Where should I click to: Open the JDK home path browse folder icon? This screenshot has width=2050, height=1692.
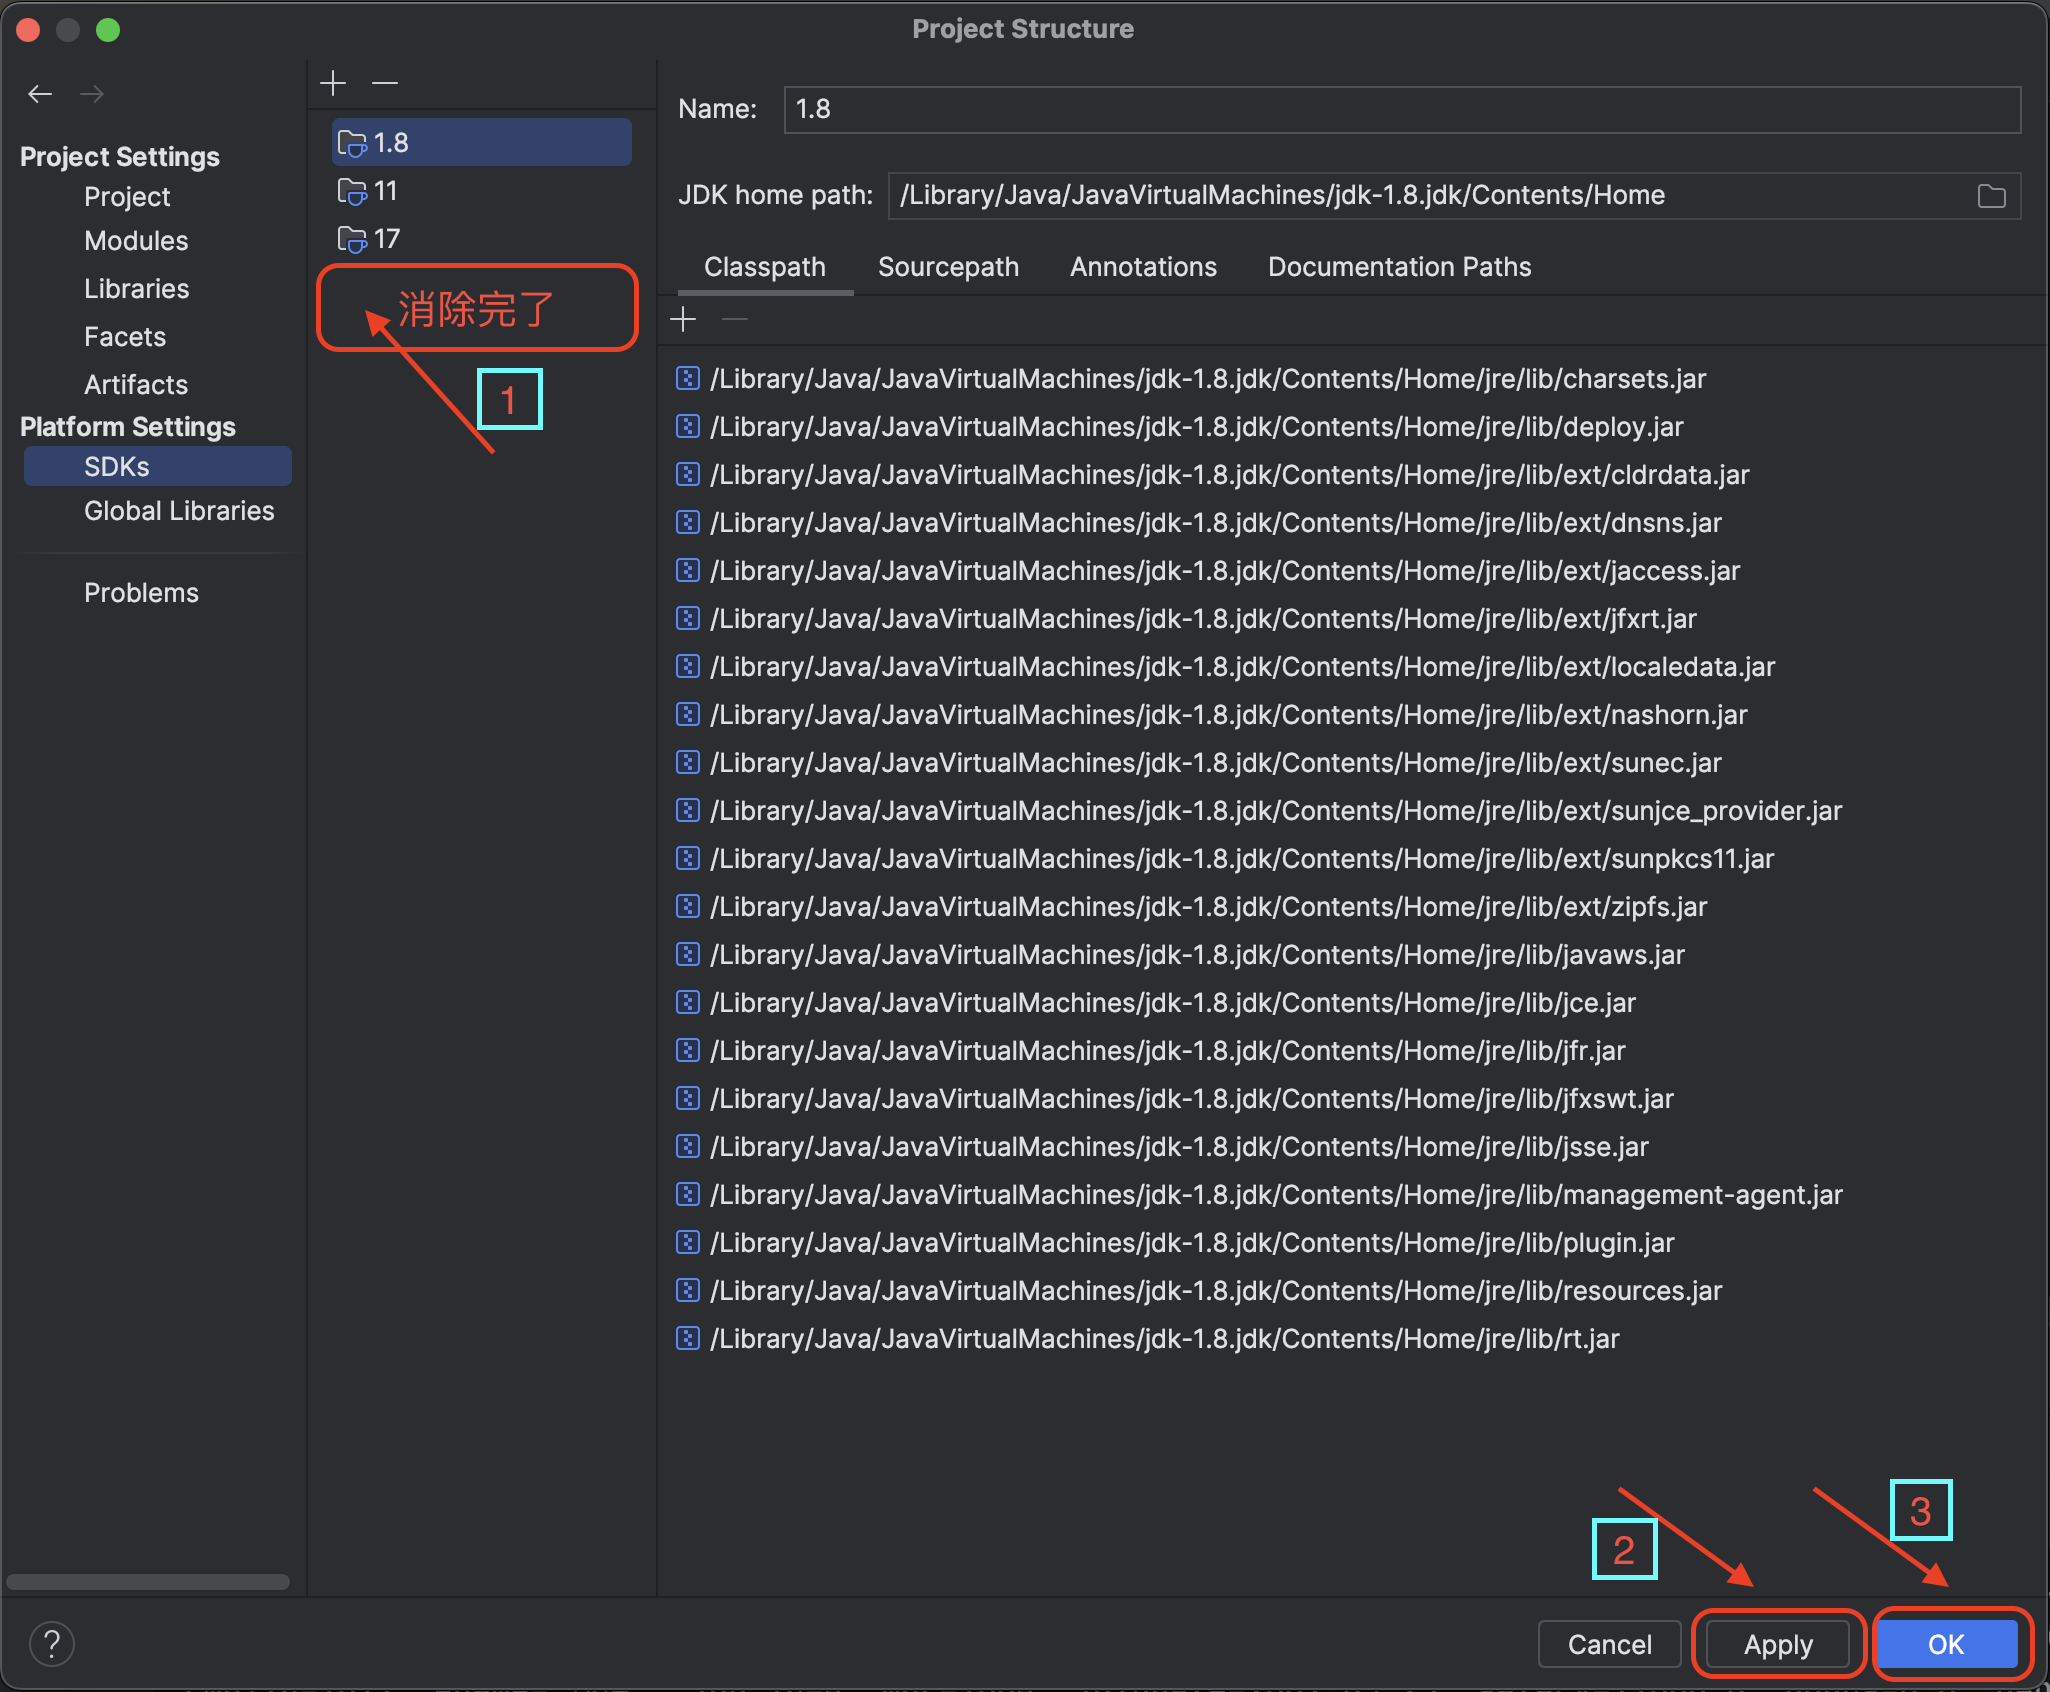point(1991,196)
